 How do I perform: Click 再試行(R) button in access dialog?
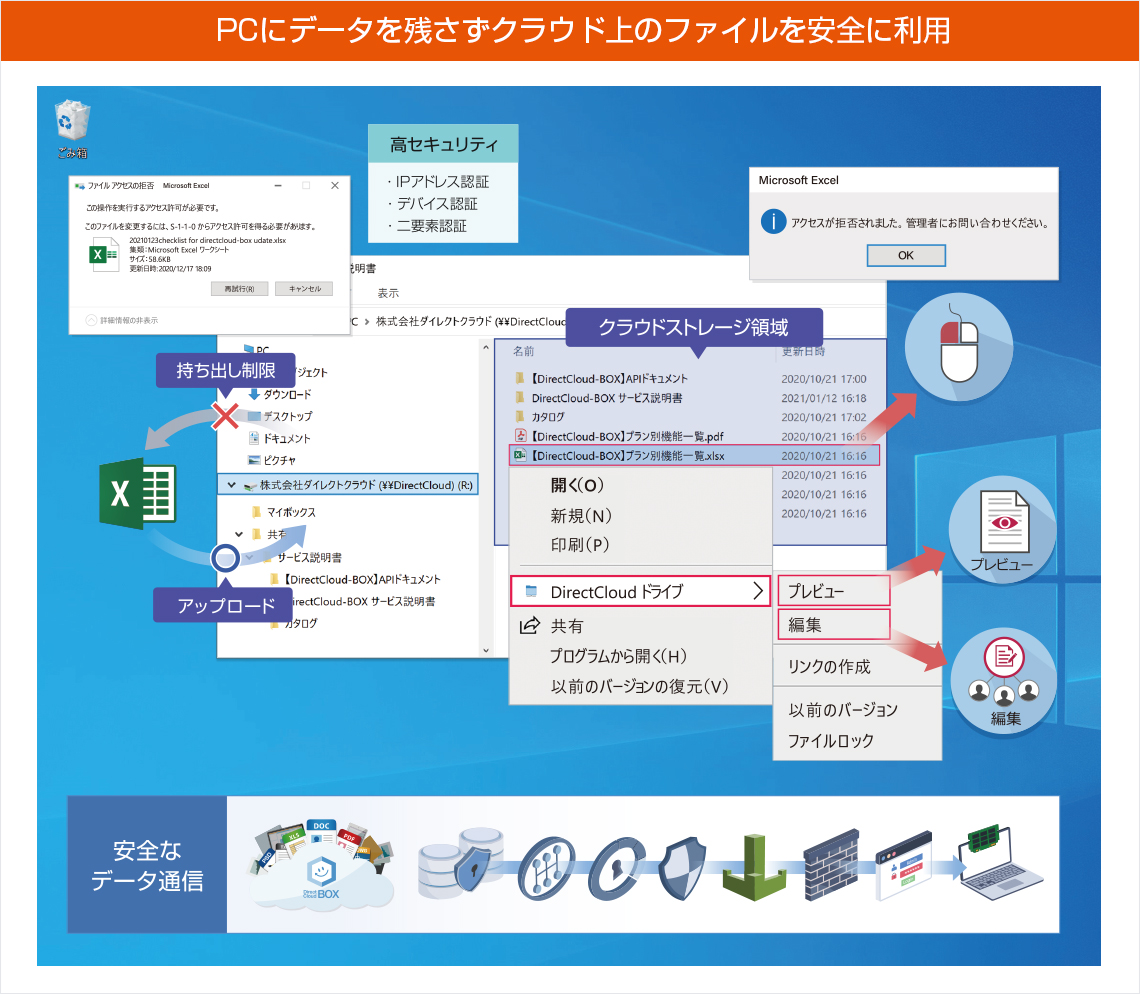[239, 289]
